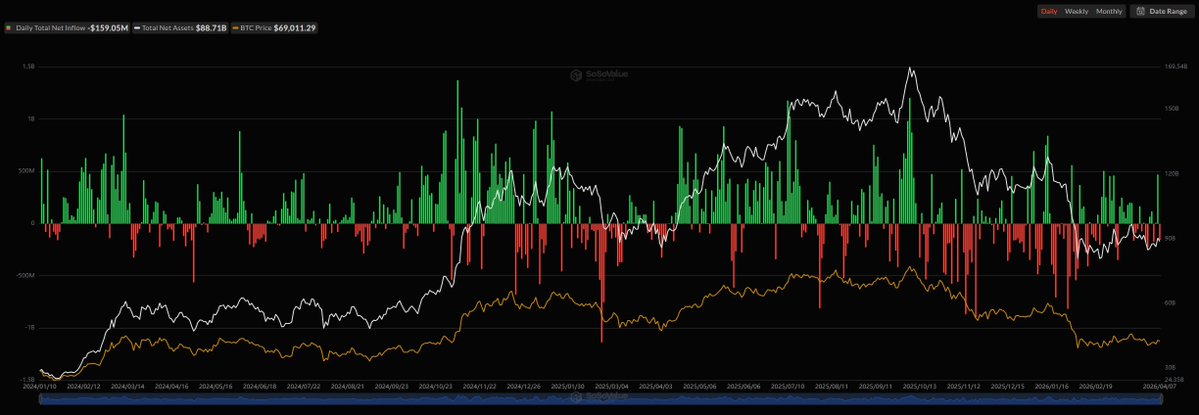Click the white Total Net Assets legend marker
This screenshot has height=415, width=1199.
[136, 28]
